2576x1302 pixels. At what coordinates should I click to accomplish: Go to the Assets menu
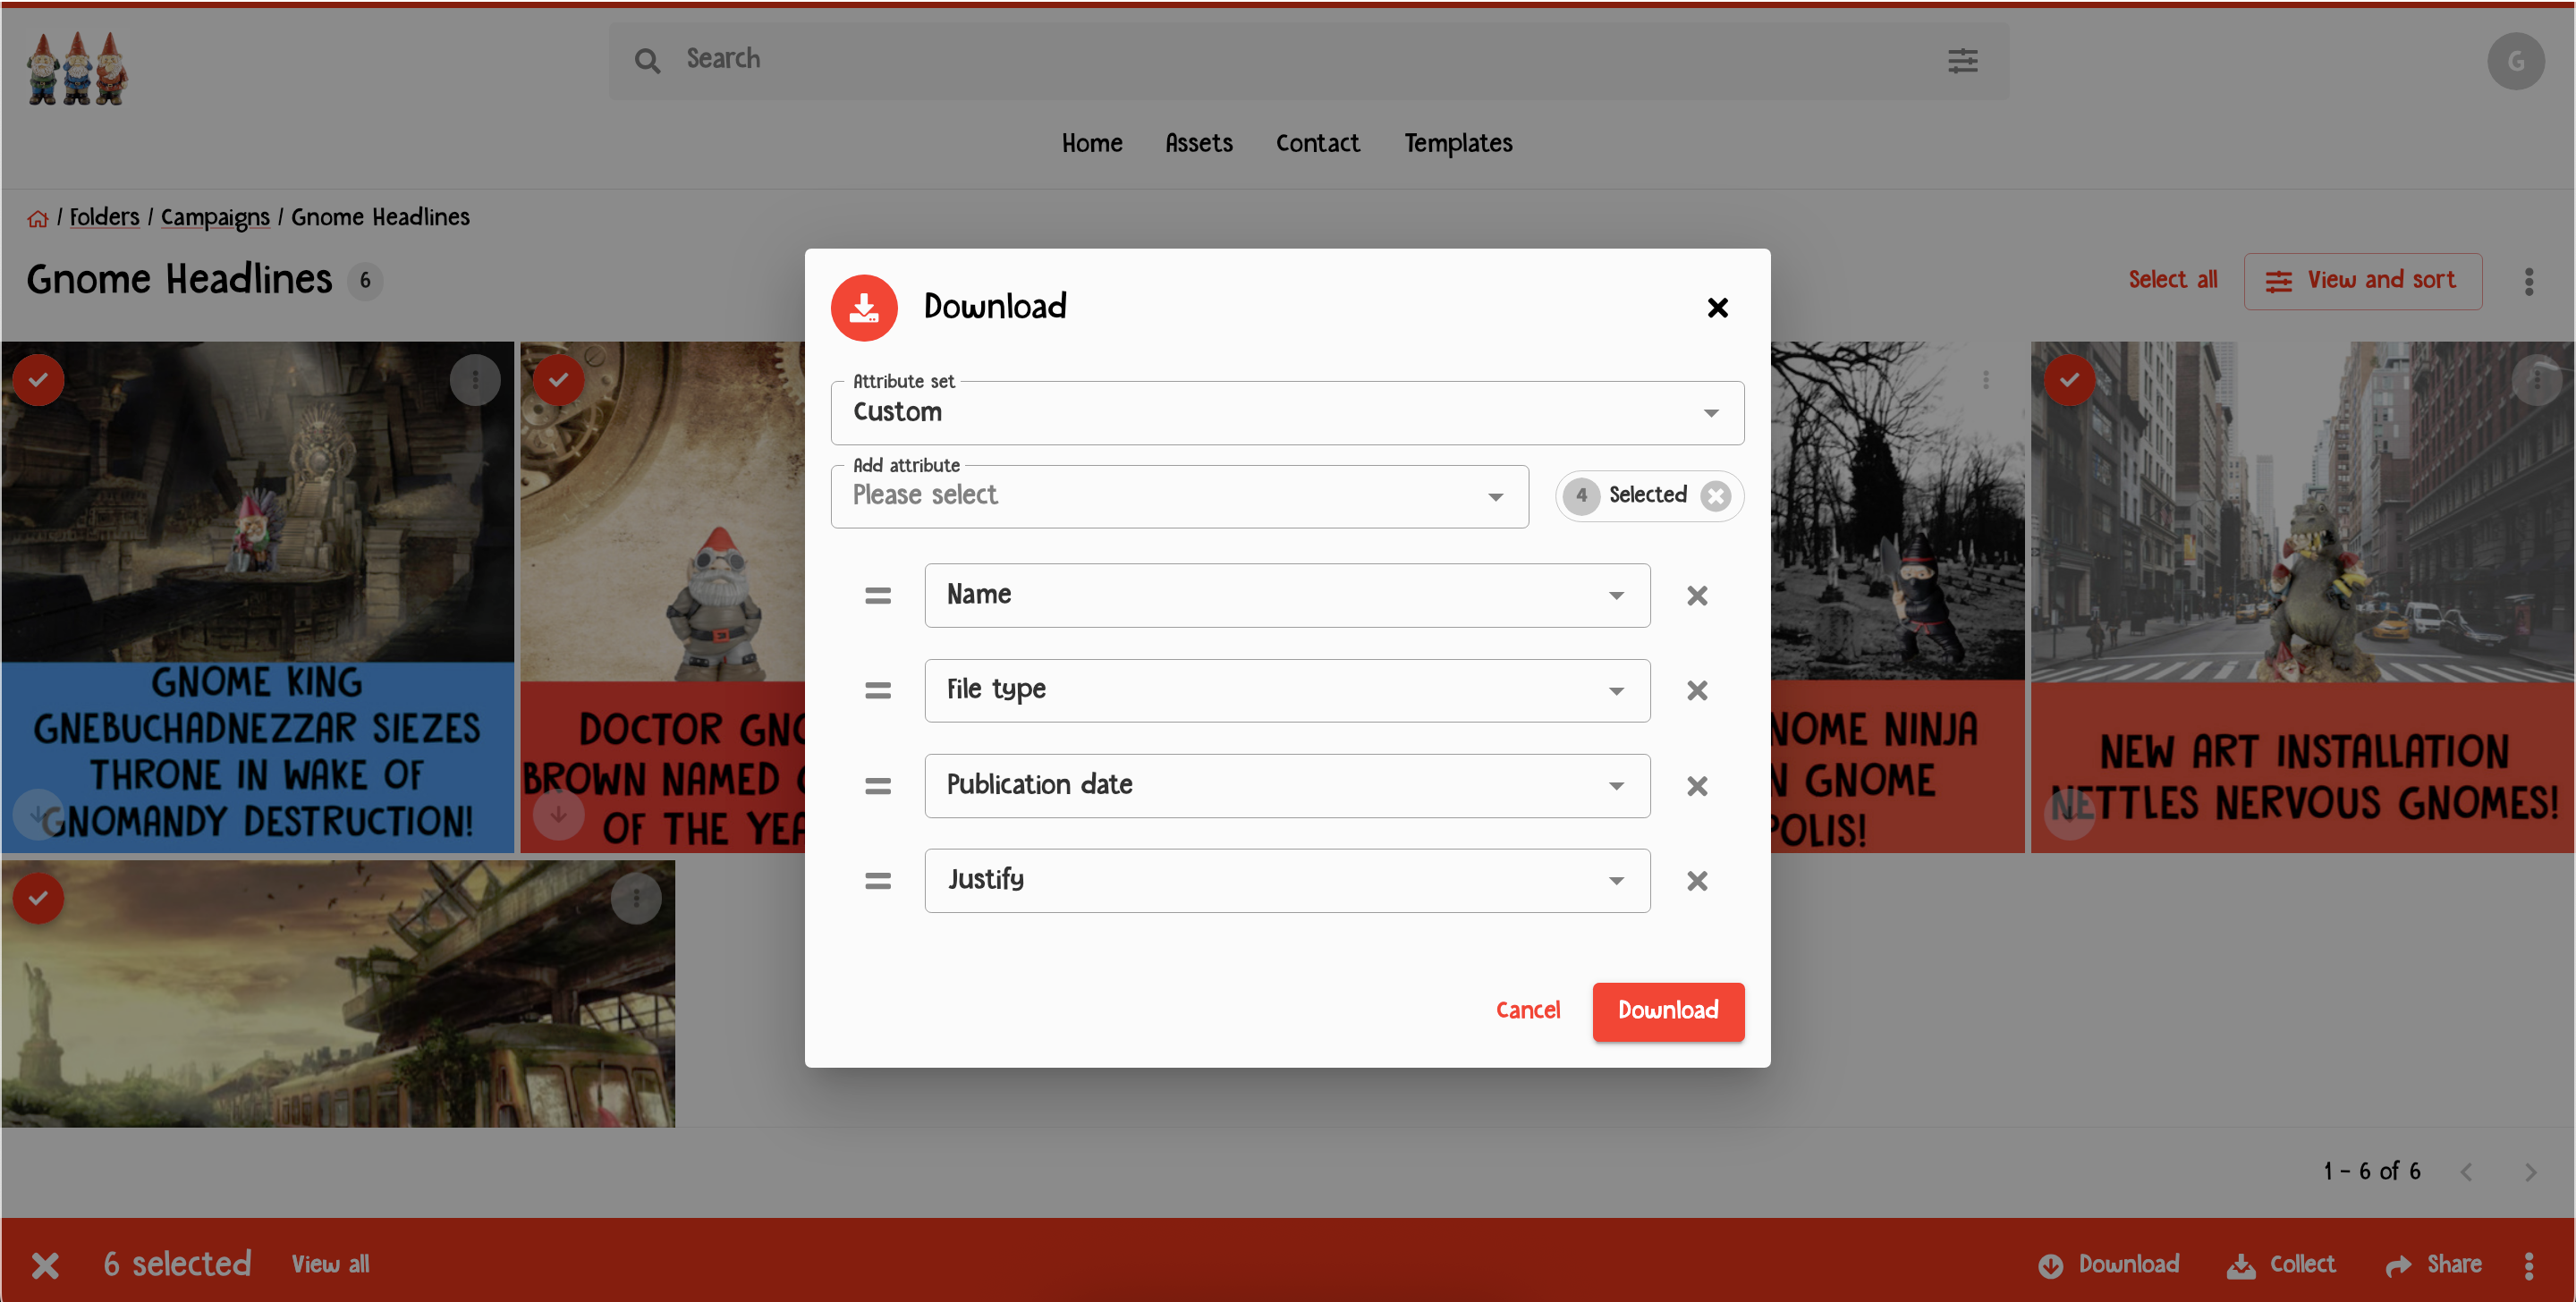pyautogui.click(x=1198, y=143)
